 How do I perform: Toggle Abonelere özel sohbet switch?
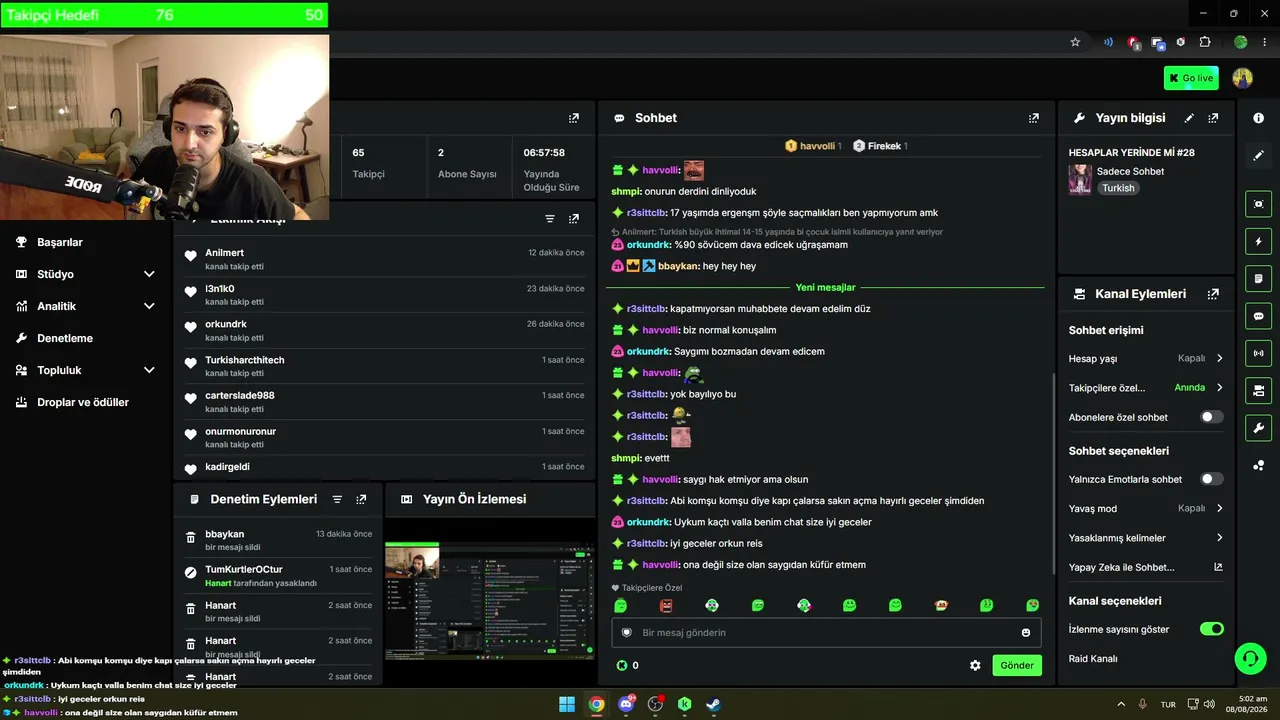1211,417
